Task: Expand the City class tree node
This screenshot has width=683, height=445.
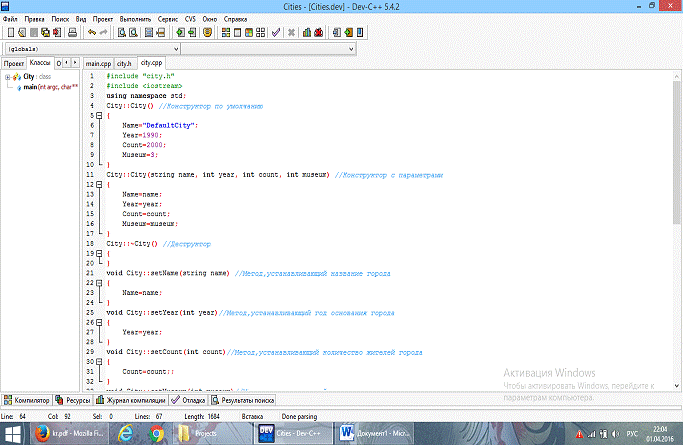Action: click(7, 76)
